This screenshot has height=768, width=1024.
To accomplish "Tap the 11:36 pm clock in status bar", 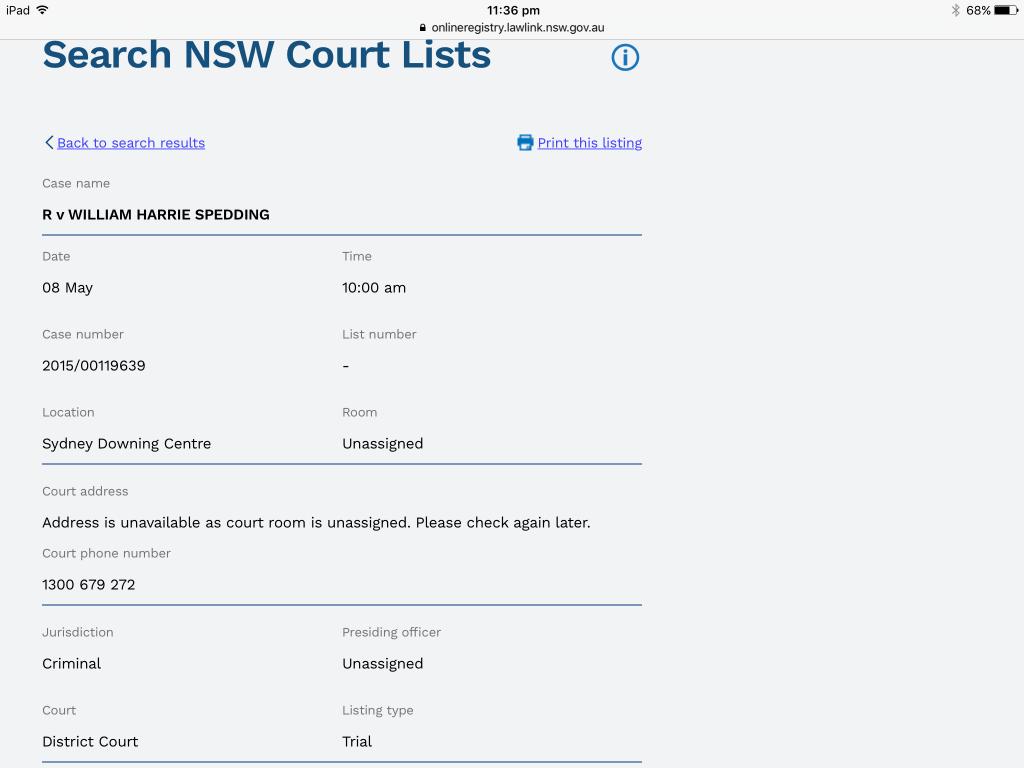I will point(512,10).
